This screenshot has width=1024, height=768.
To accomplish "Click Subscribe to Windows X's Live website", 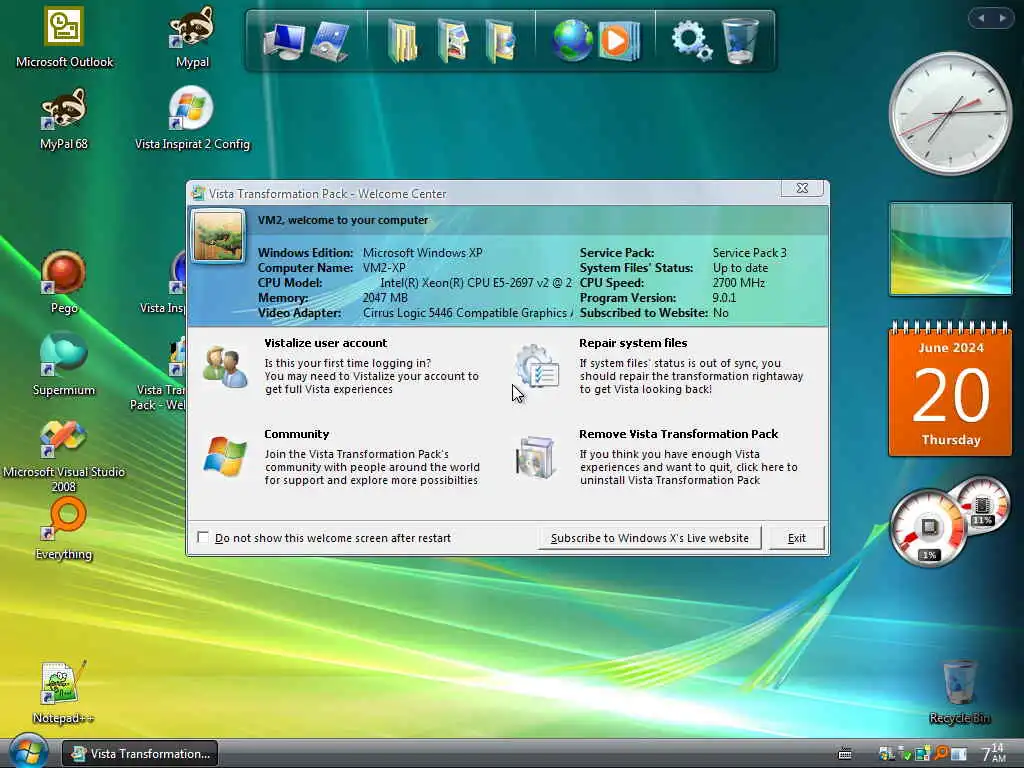I will (x=649, y=537).
